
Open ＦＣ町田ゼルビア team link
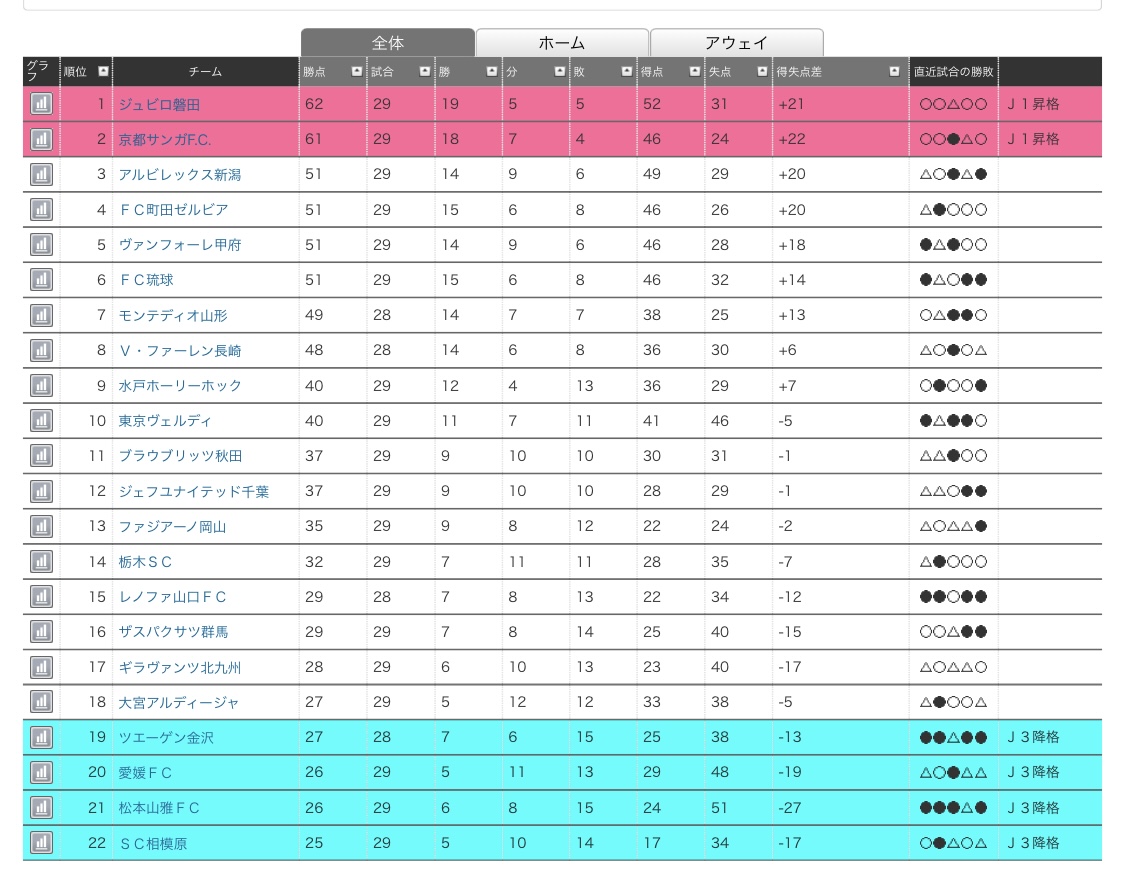click(173, 210)
